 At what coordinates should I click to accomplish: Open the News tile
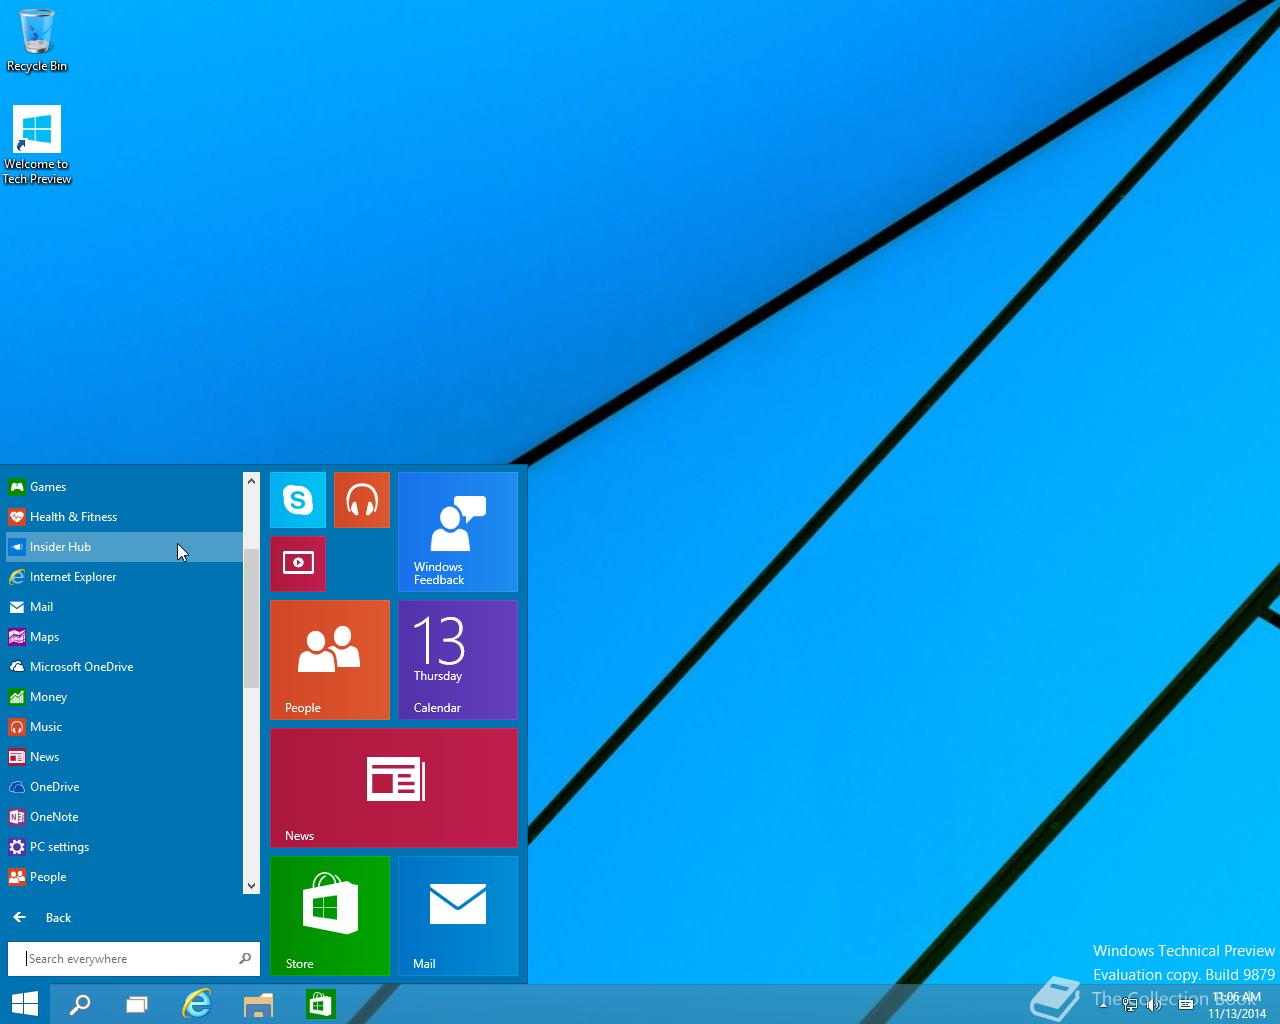click(394, 788)
